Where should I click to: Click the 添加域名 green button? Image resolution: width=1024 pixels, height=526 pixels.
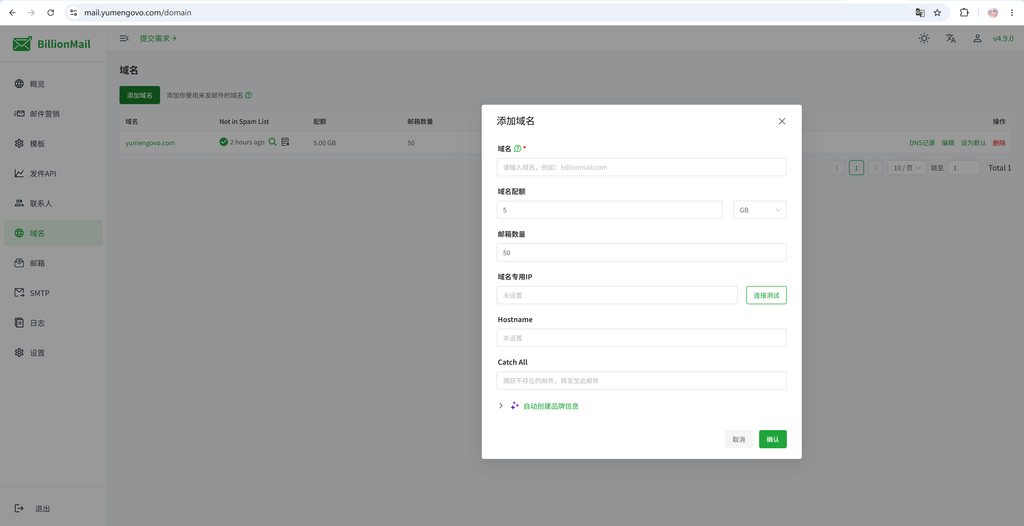click(x=140, y=95)
